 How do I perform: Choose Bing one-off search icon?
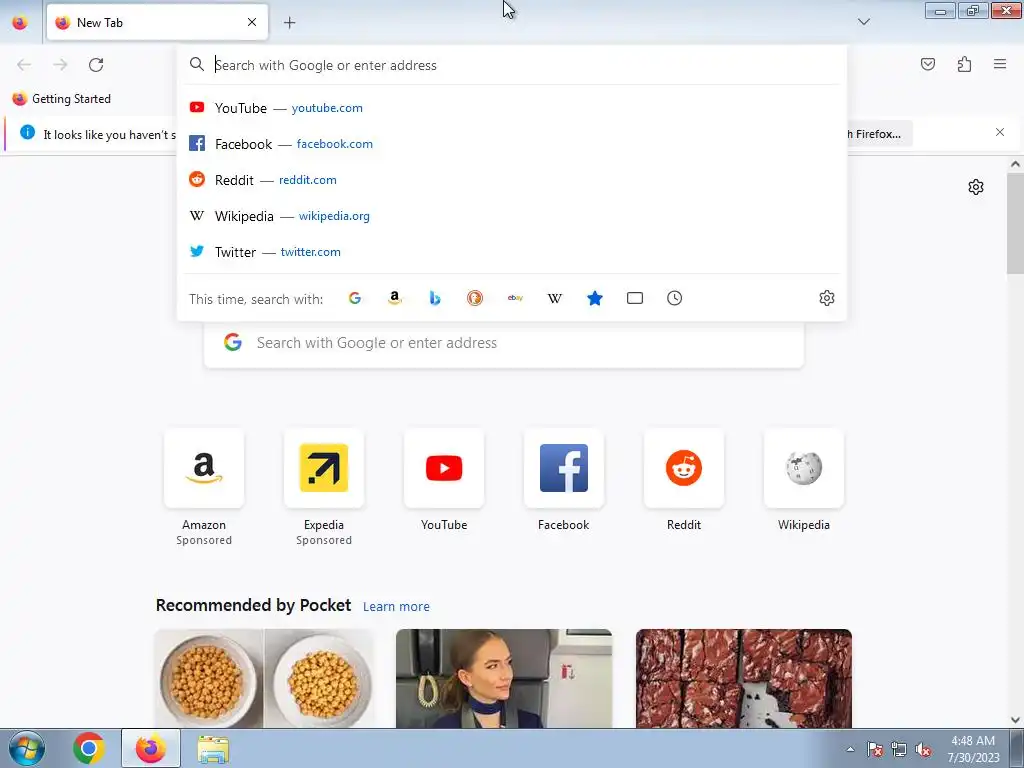tap(435, 298)
